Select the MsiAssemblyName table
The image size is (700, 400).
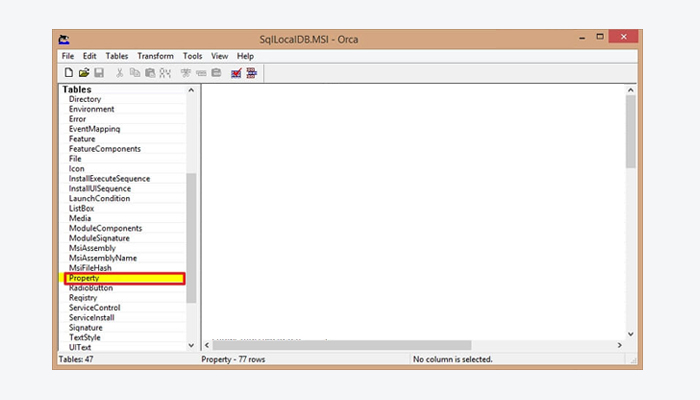point(103,258)
